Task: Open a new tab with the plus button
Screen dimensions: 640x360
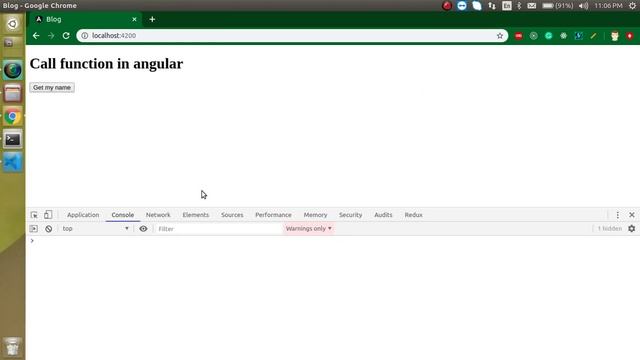Action: 152,19
